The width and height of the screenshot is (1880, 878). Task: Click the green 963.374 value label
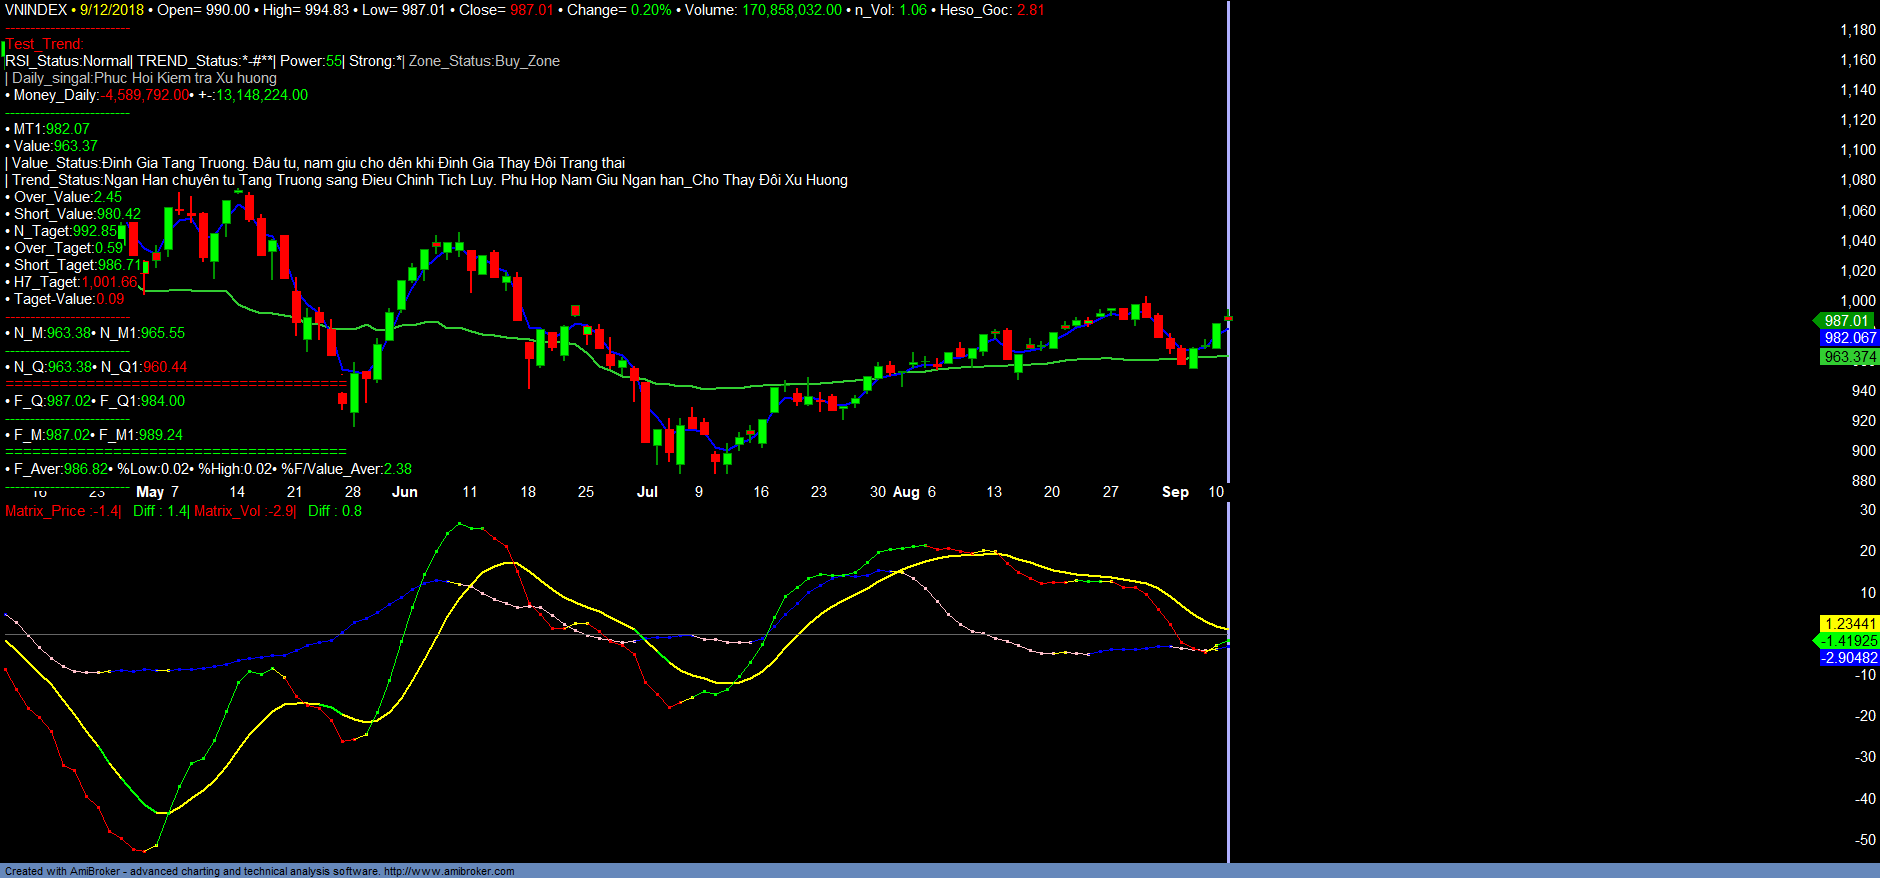click(1849, 357)
